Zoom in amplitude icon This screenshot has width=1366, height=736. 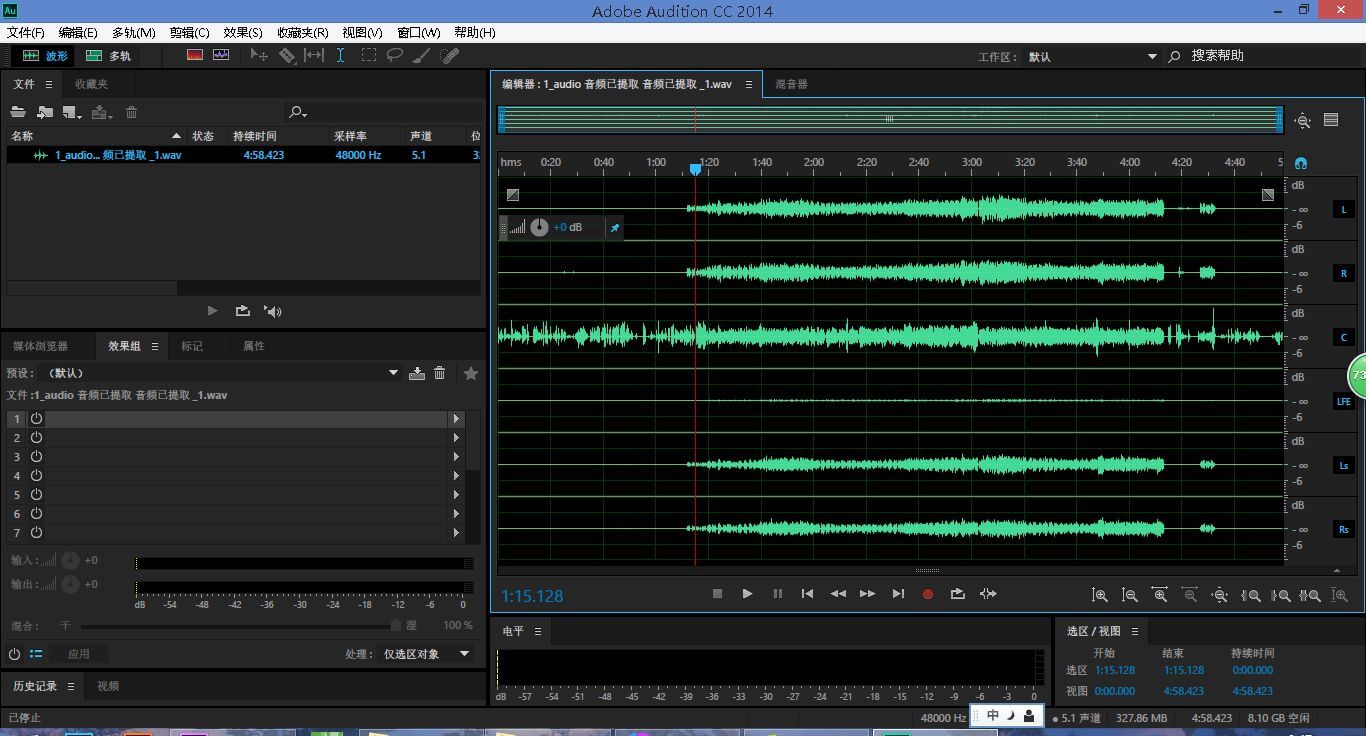(x=1100, y=595)
